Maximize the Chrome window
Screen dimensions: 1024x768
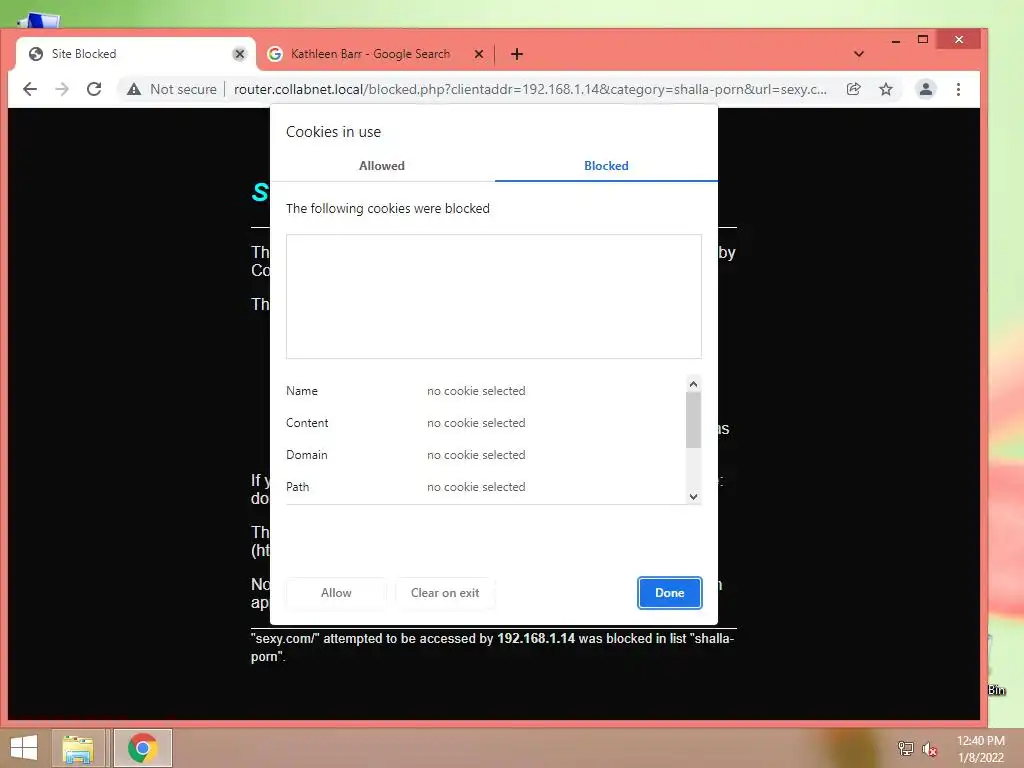click(x=923, y=40)
